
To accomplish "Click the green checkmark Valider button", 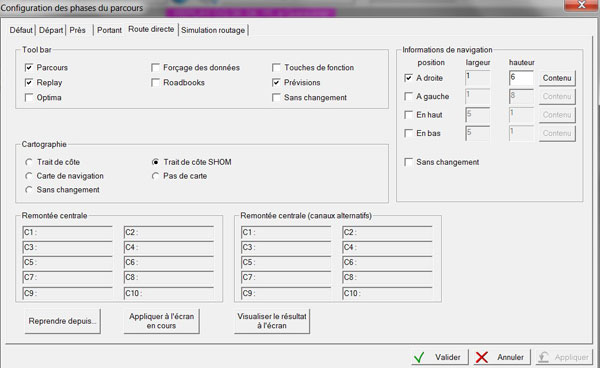I will pos(439,357).
